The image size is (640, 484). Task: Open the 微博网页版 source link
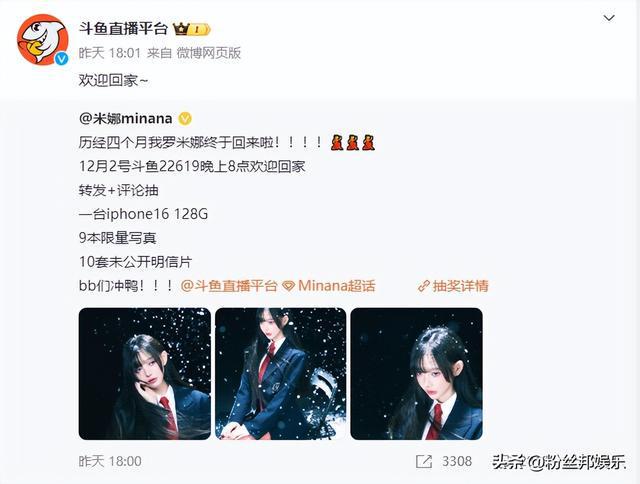click(x=209, y=53)
